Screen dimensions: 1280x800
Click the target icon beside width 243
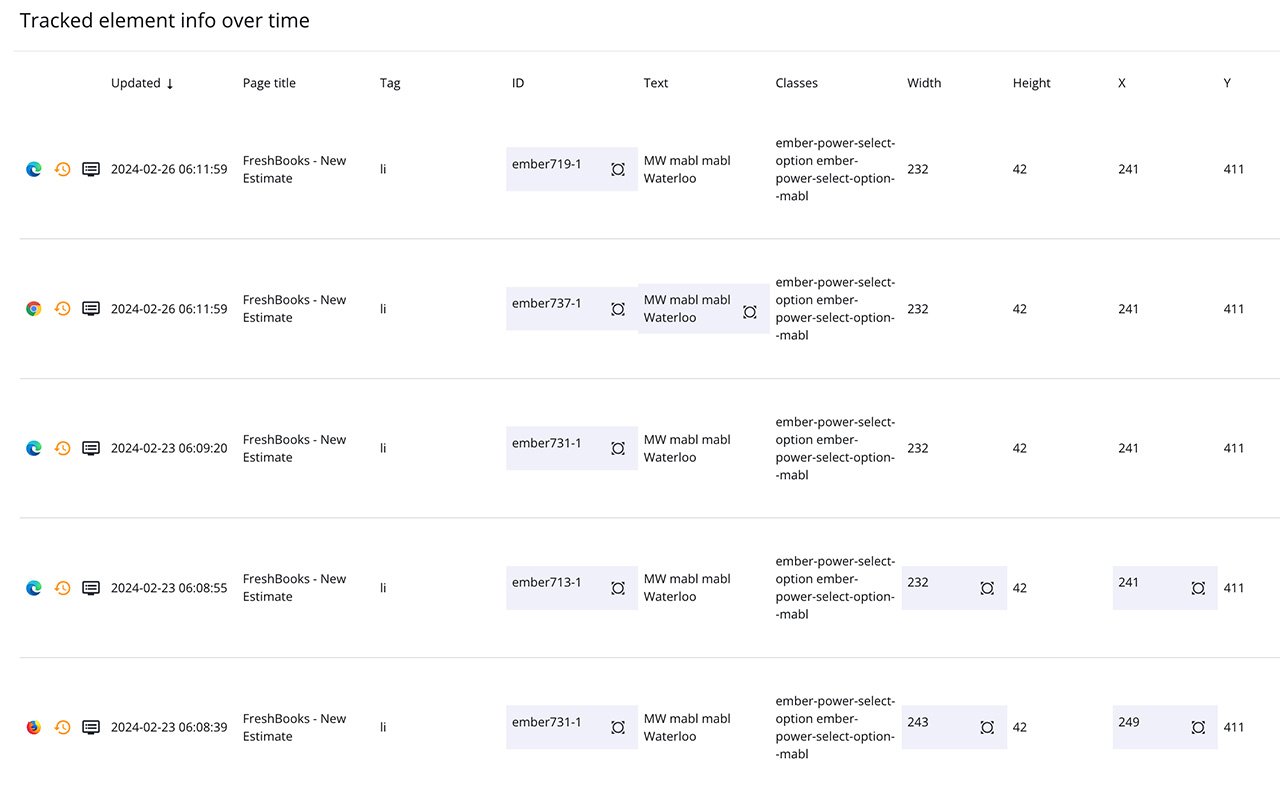point(987,727)
